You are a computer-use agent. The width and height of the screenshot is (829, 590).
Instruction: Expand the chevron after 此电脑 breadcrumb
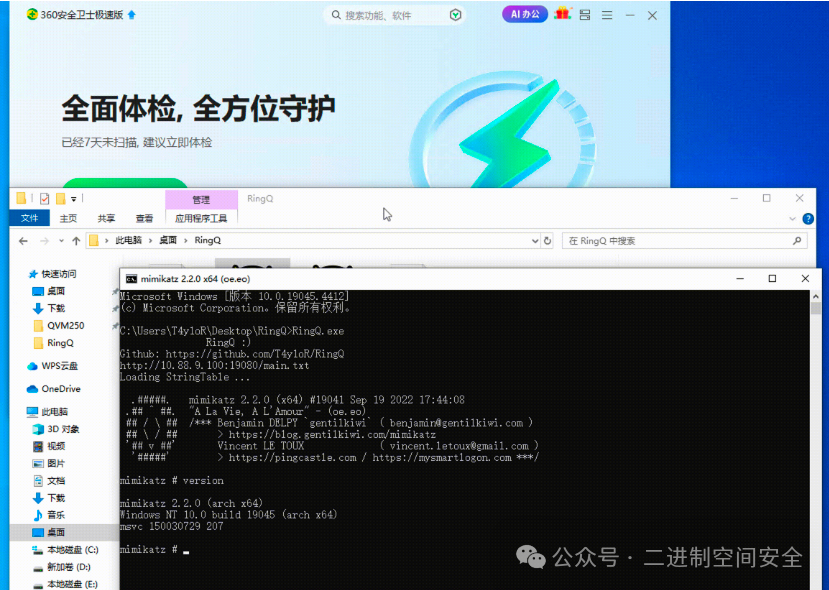[150, 241]
